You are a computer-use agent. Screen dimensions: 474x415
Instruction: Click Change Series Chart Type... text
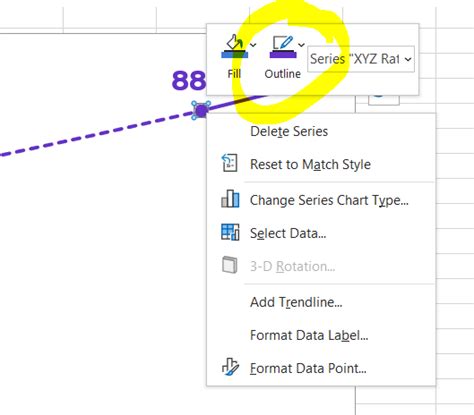click(x=329, y=200)
